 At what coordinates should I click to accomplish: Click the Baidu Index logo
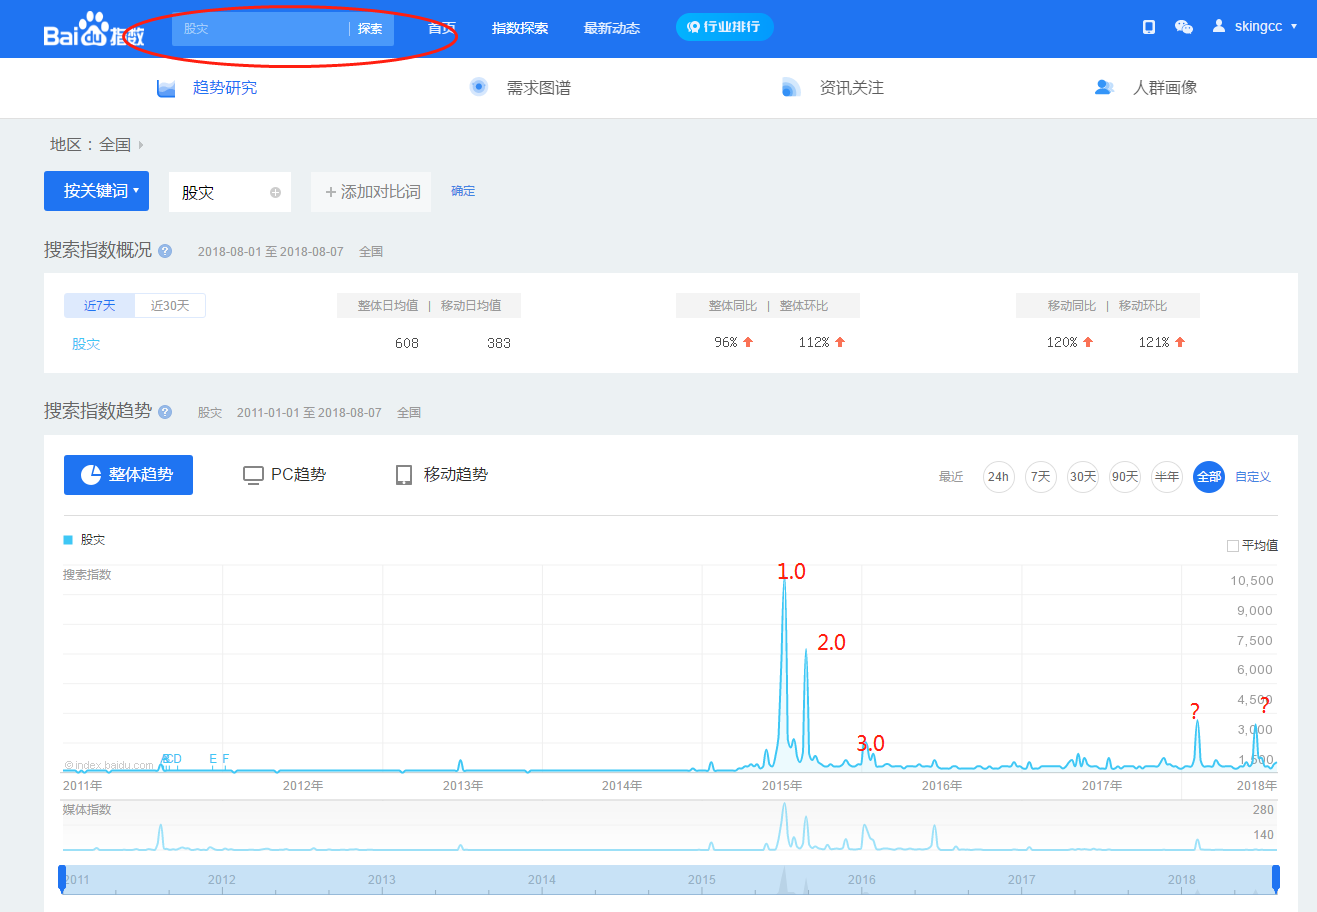coord(94,30)
